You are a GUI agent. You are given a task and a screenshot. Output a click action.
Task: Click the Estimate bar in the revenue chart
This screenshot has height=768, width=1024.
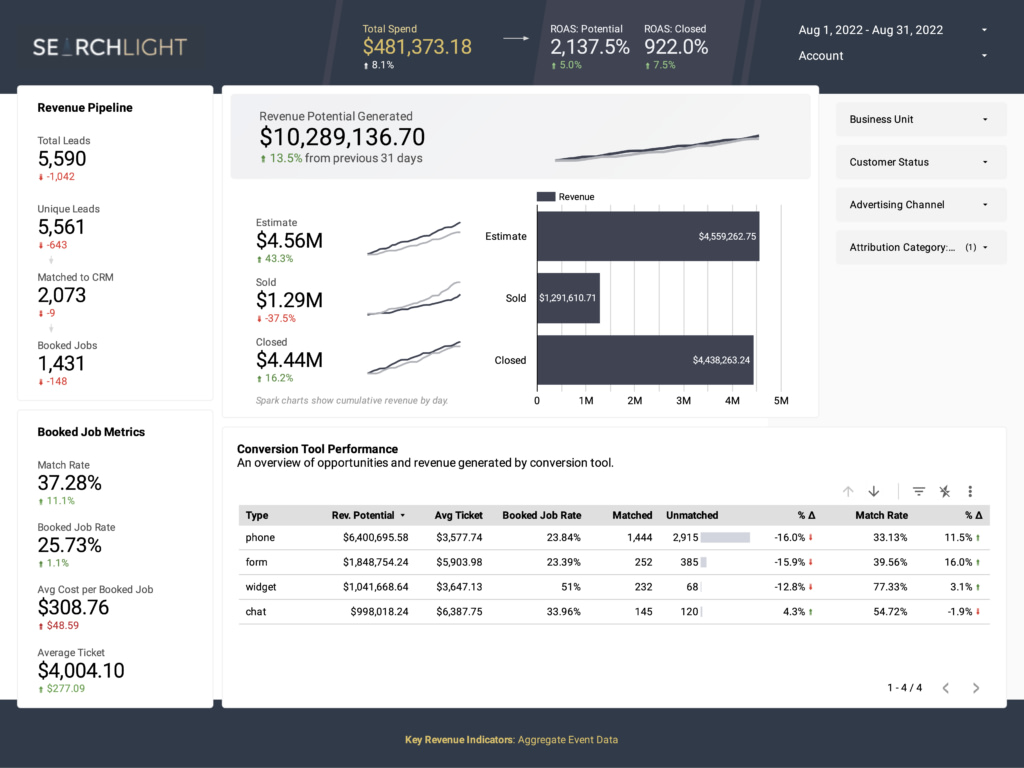coord(650,236)
